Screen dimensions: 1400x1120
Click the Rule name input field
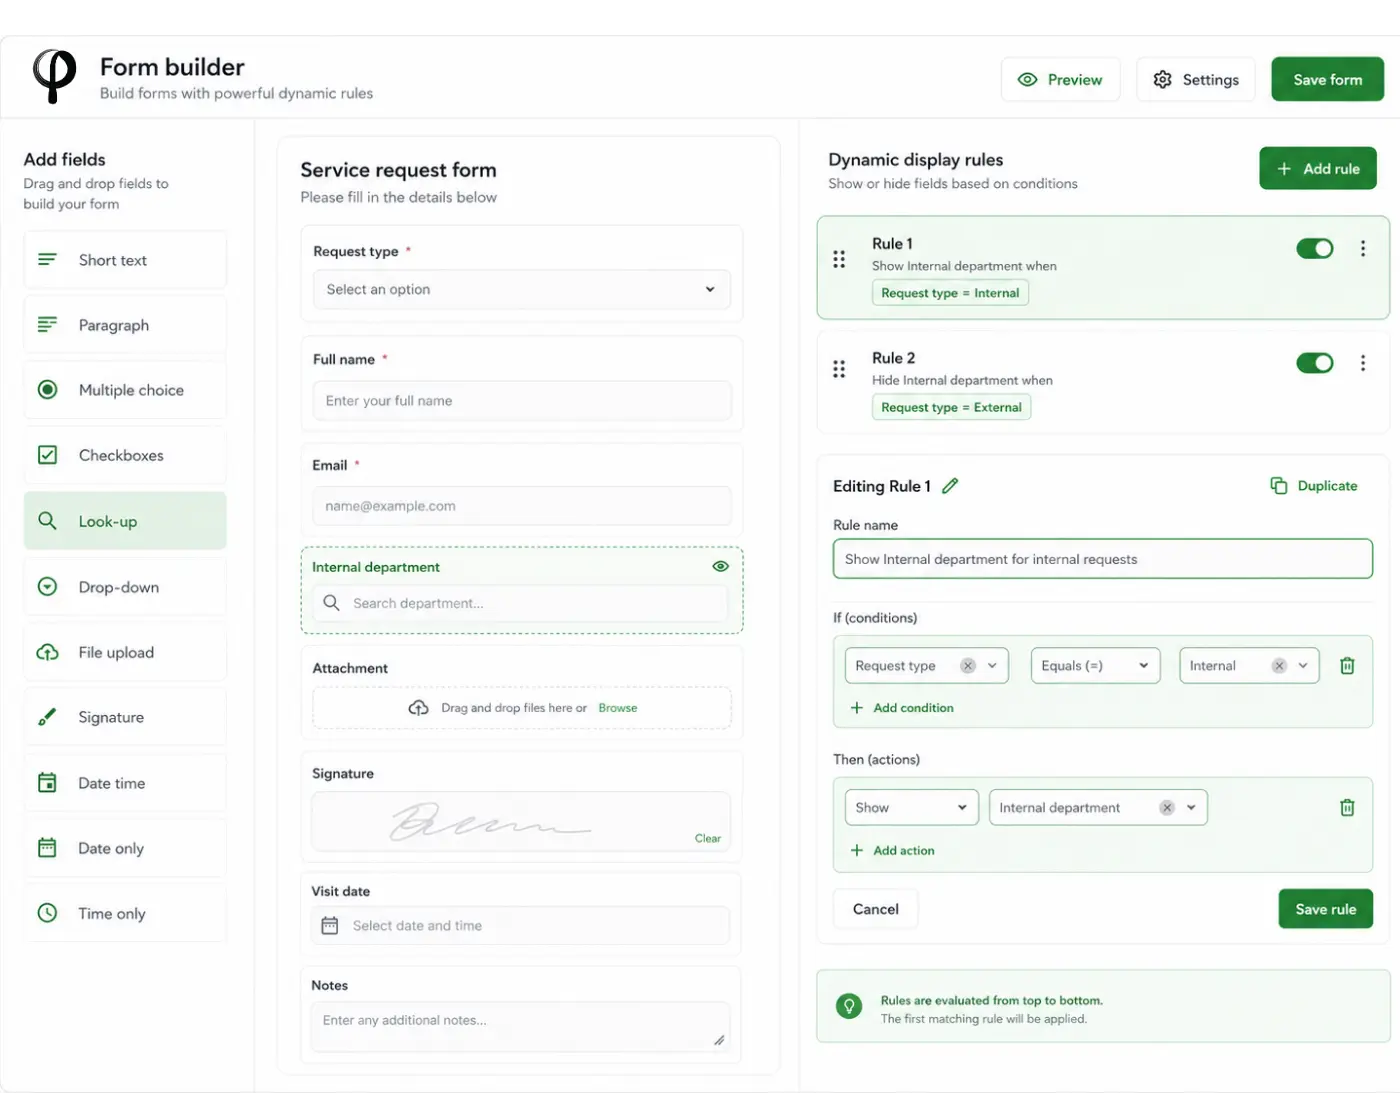[1102, 559]
